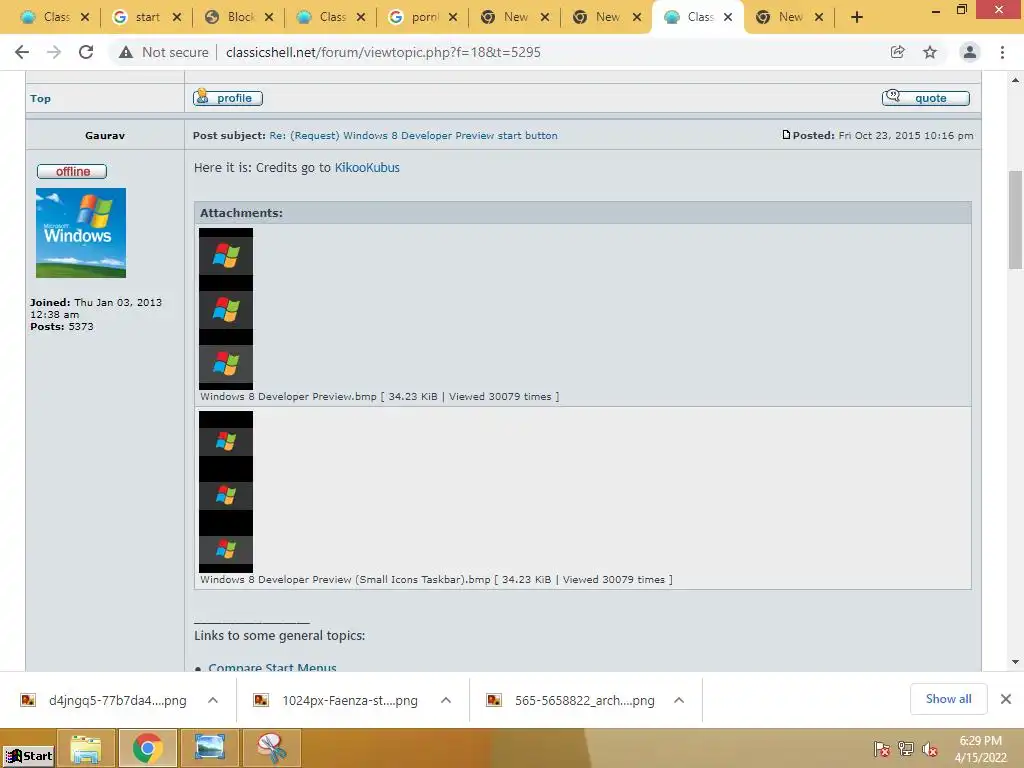Switch to the Google porn tab
The height and width of the screenshot is (768, 1024).
point(415,18)
